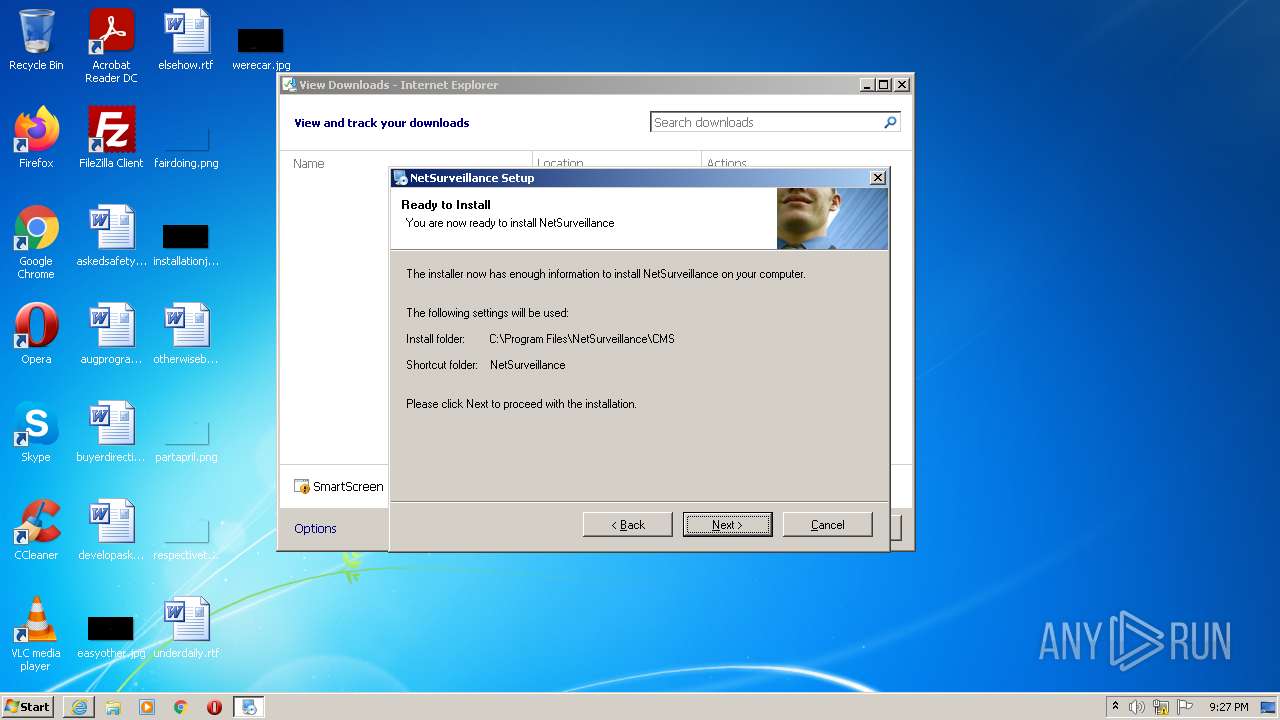Minimize the View Downloads window
Image resolution: width=1280 pixels, height=720 pixels.
point(867,85)
